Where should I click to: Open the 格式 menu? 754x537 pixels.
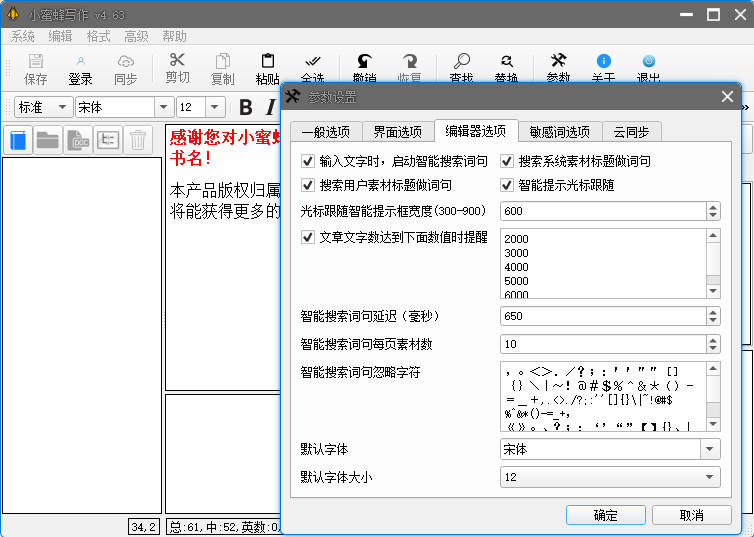tap(99, 37)
